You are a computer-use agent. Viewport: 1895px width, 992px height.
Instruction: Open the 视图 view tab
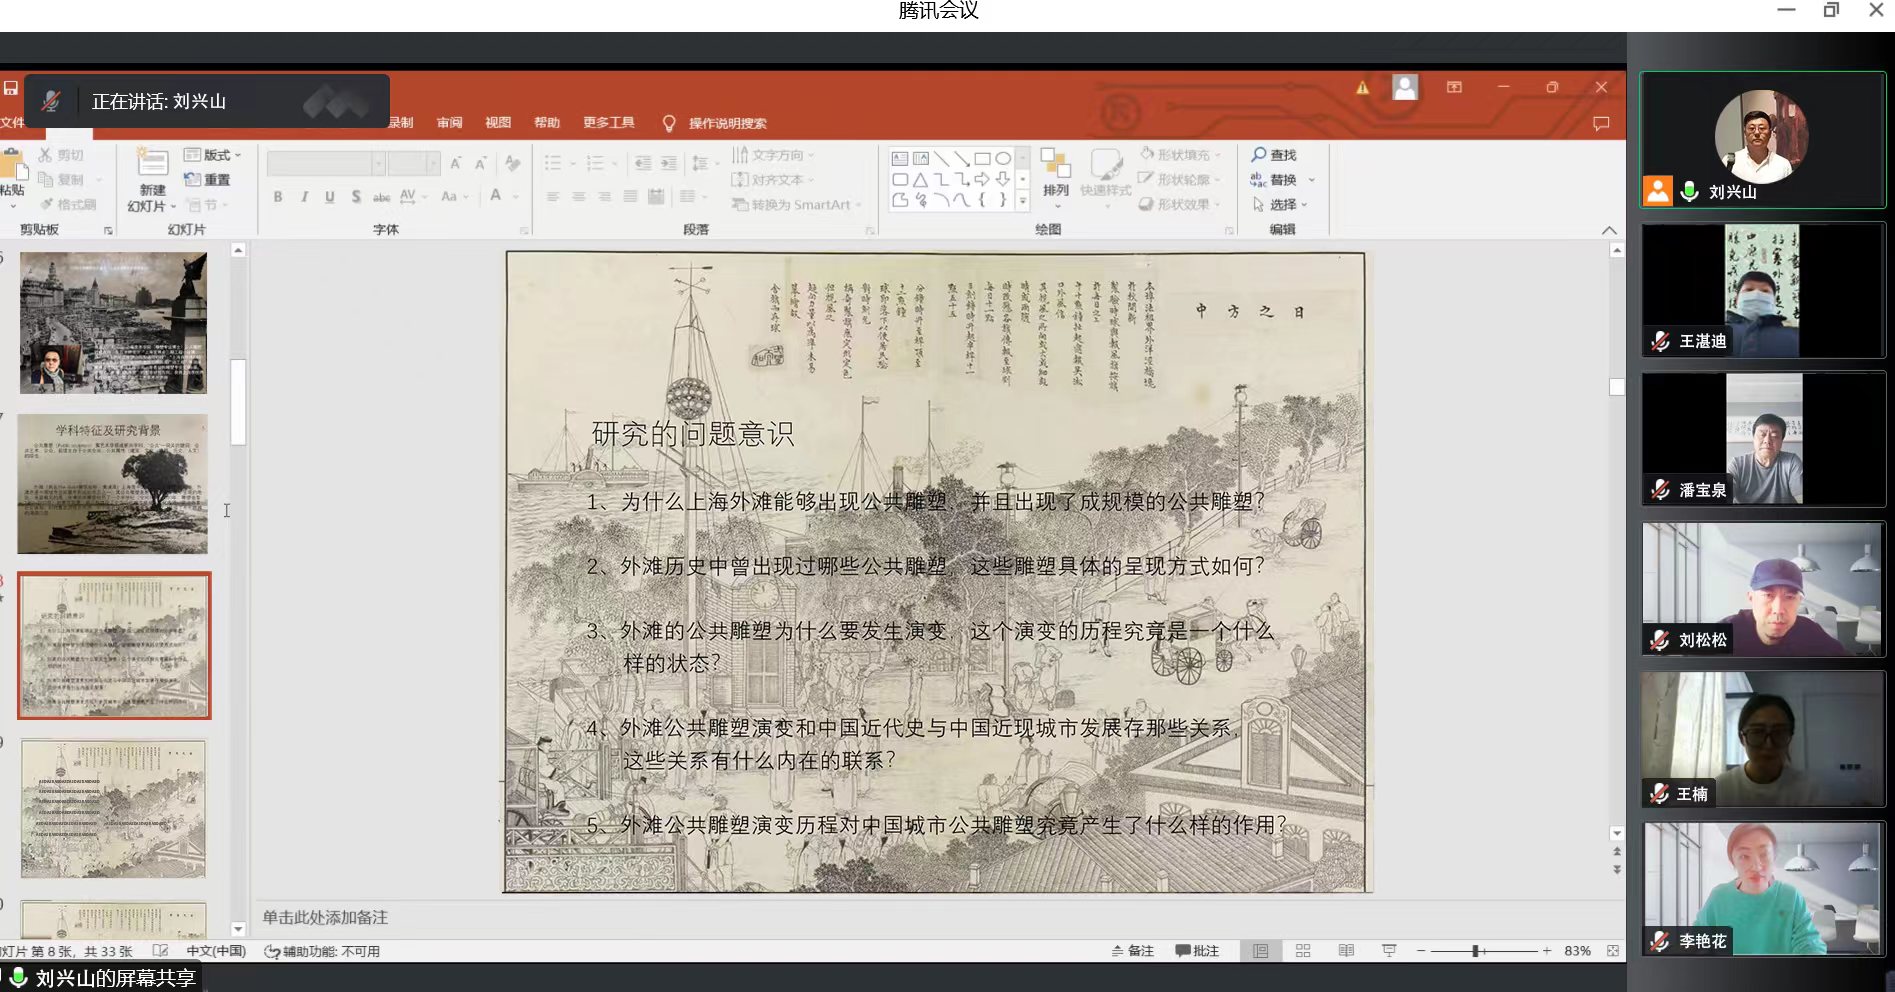498,123
